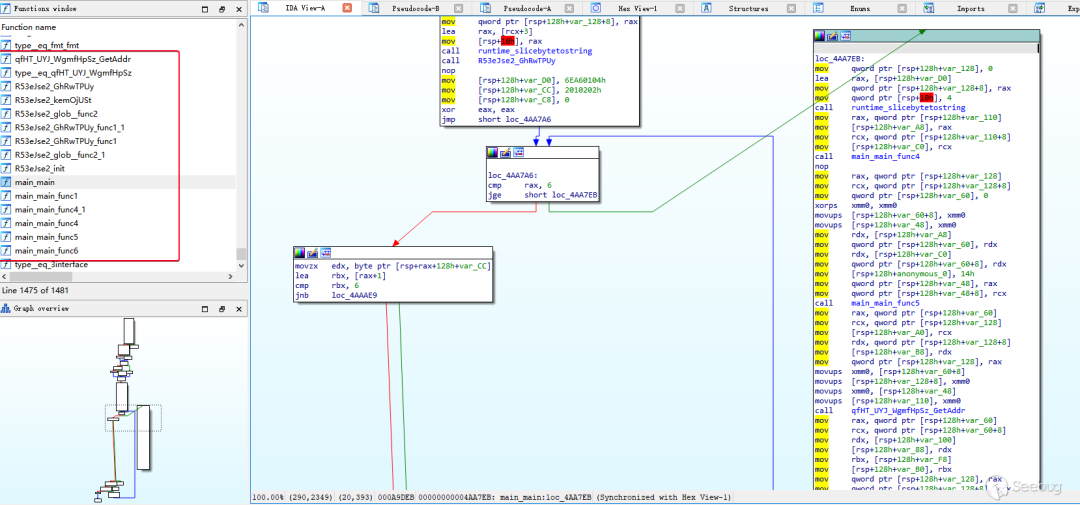Click the Functions window vertical scrollbar thumb

240,255
